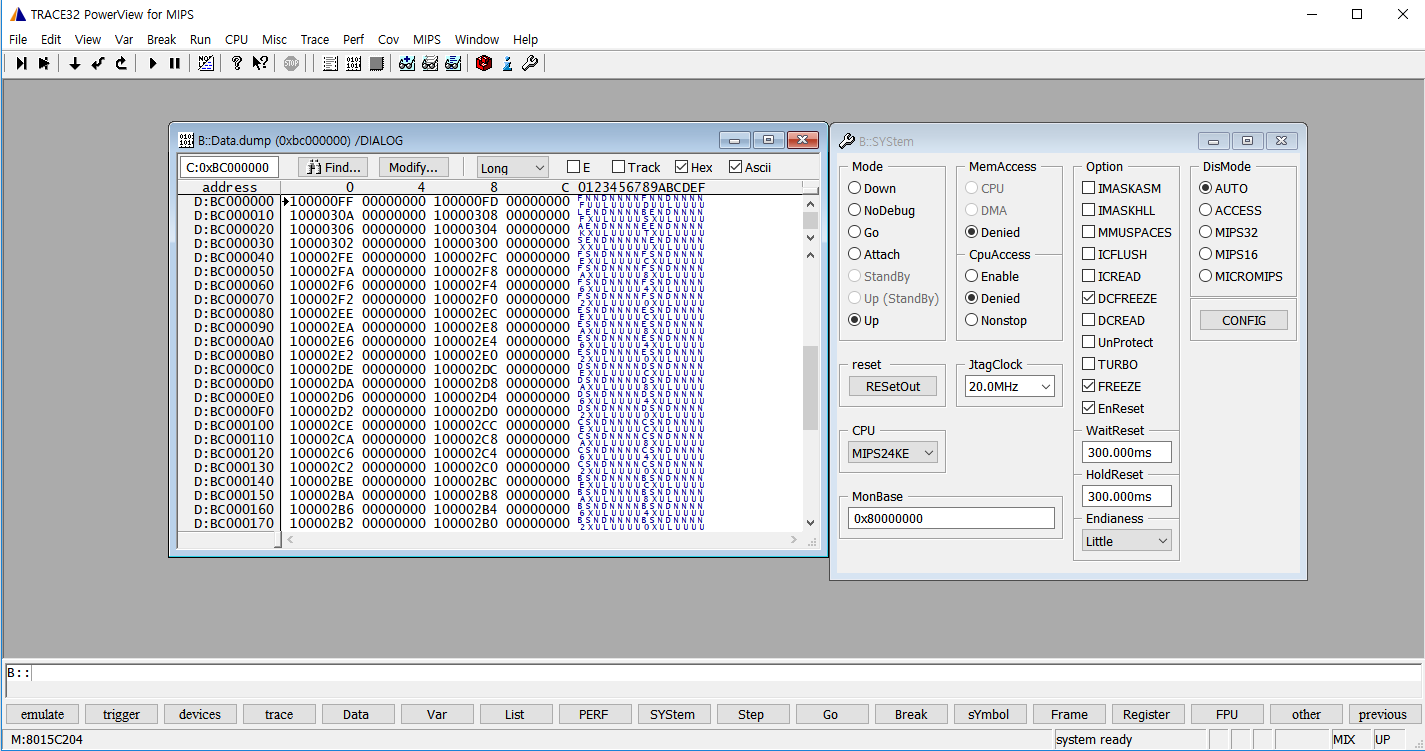Click the red cube icon in toolbar
This screenshot has height=751, width=1425.
click(484, 63)
